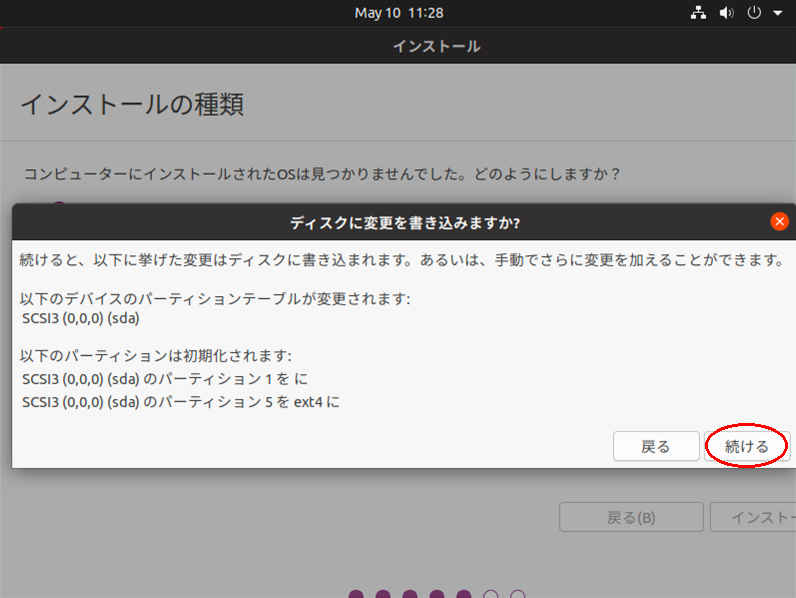The image size is (796, 598).
Task: Click the first filled progress dot
Action: tap(356, 595)
